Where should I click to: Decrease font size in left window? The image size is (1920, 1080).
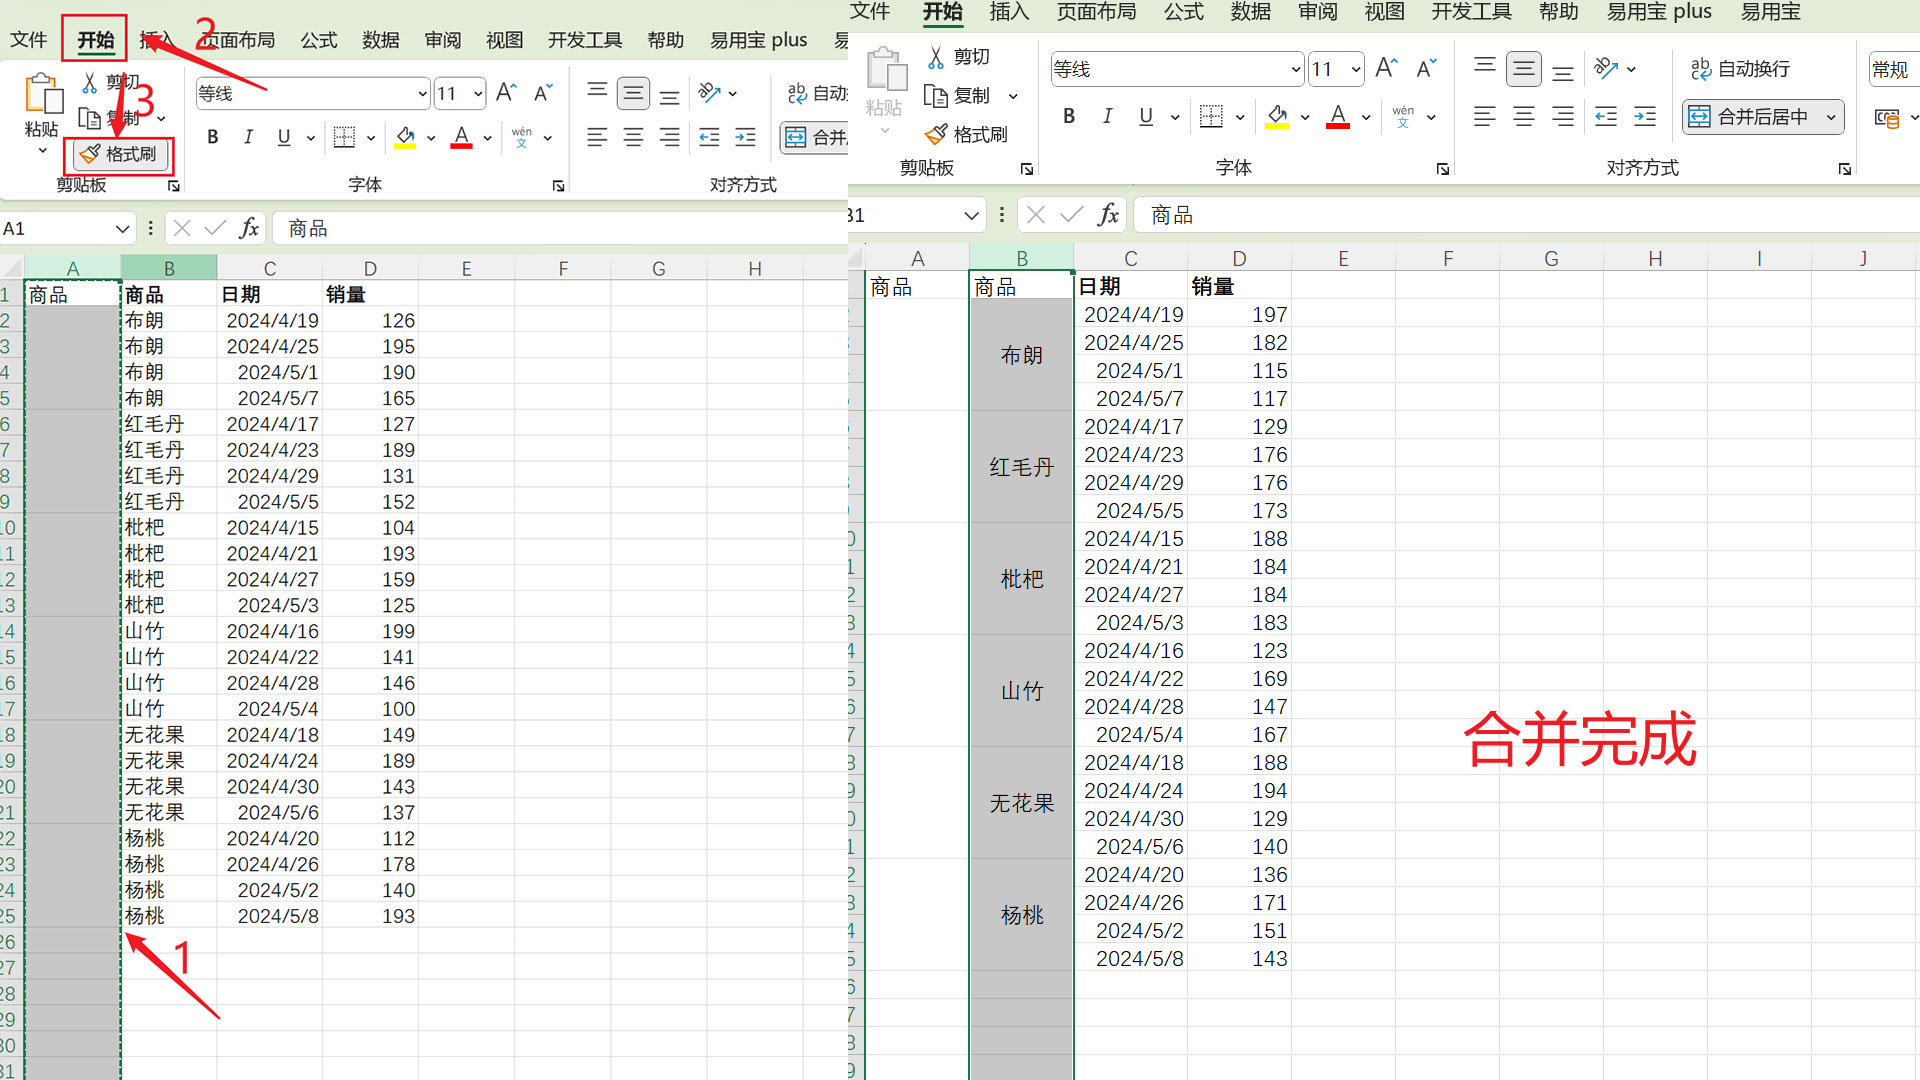click(543, 93)
